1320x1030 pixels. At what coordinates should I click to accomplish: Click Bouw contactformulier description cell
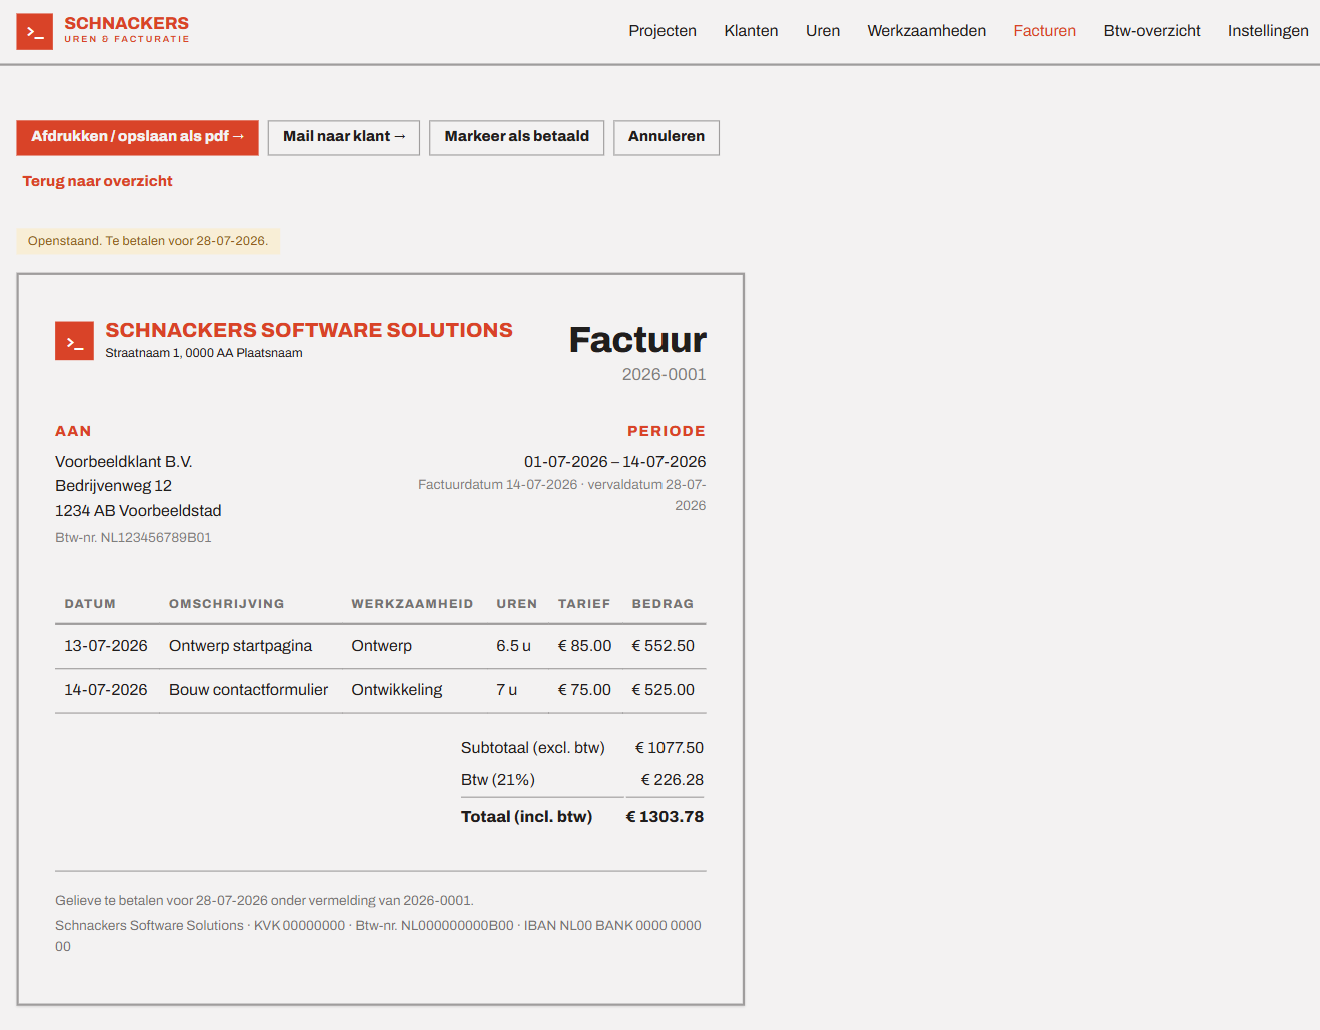coord(248,690)
